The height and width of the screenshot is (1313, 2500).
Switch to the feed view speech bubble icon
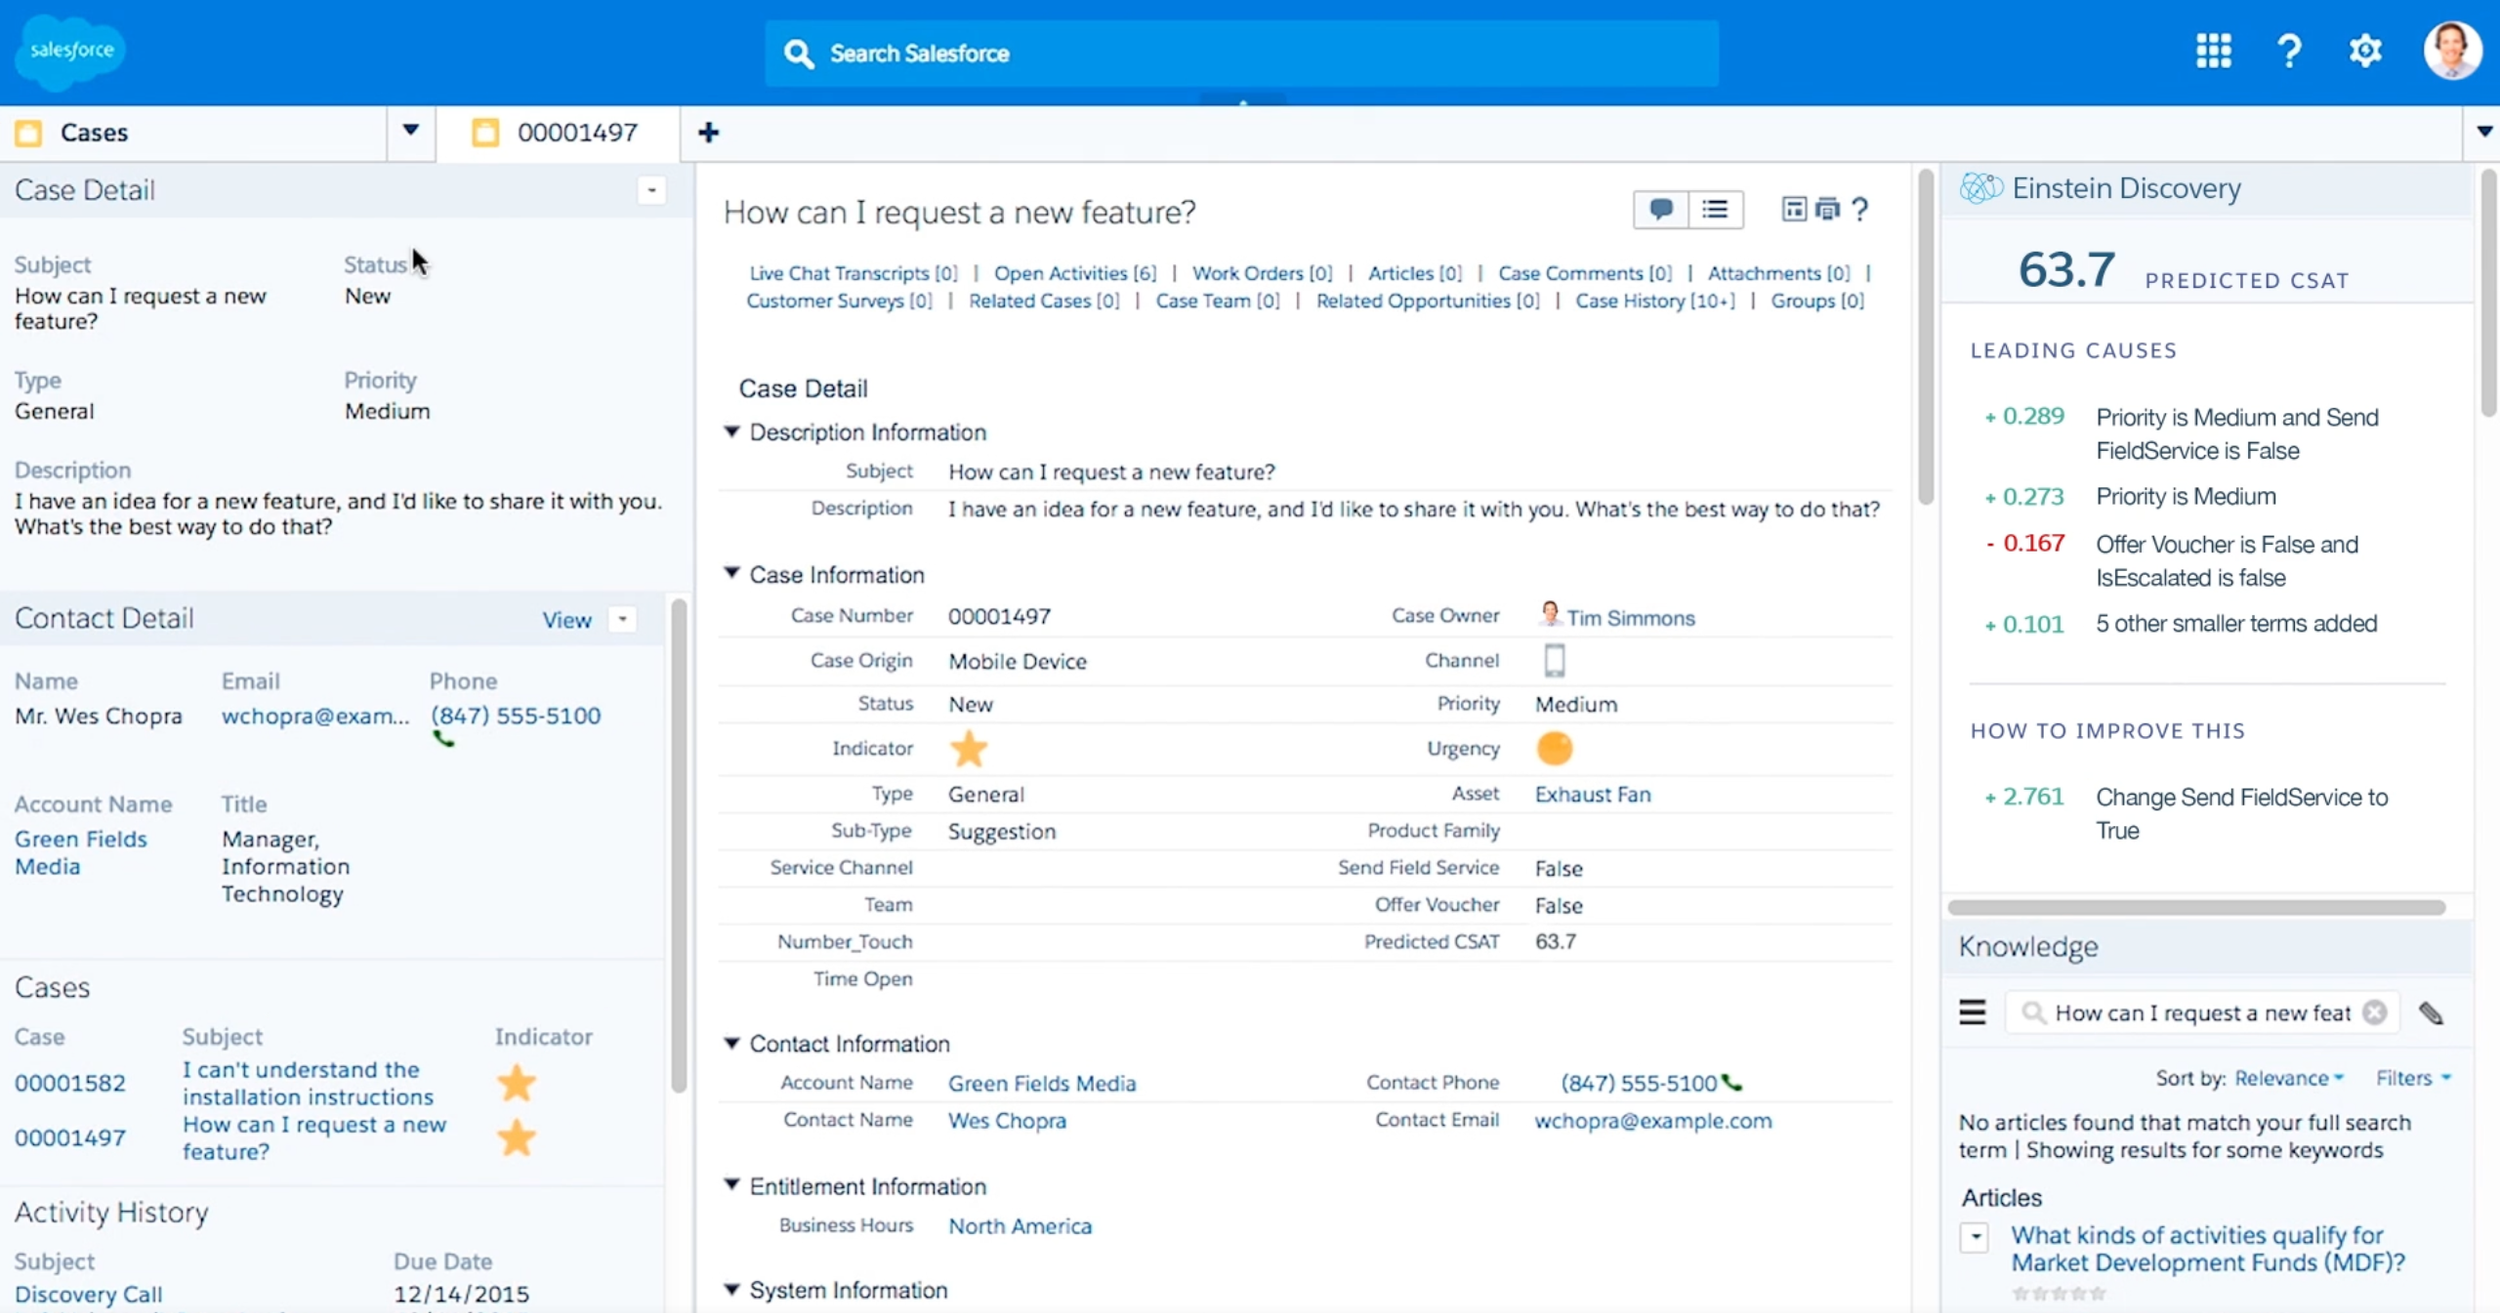[x=1661, y=210]
